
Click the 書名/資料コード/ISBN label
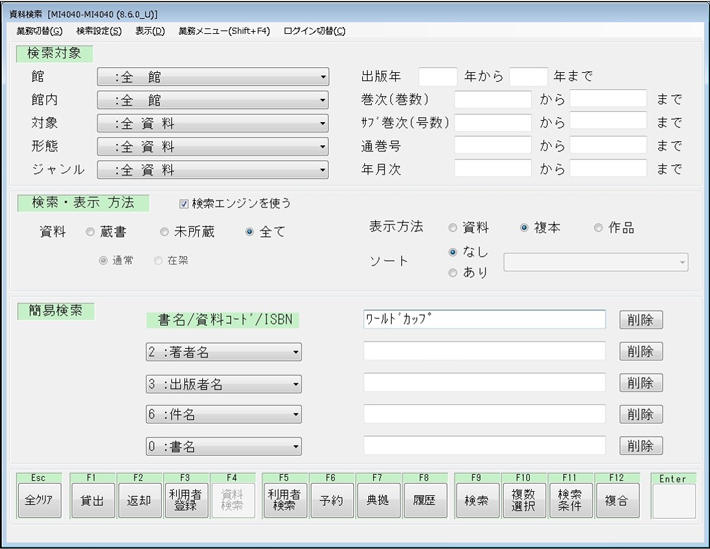(x=222, y=320)
